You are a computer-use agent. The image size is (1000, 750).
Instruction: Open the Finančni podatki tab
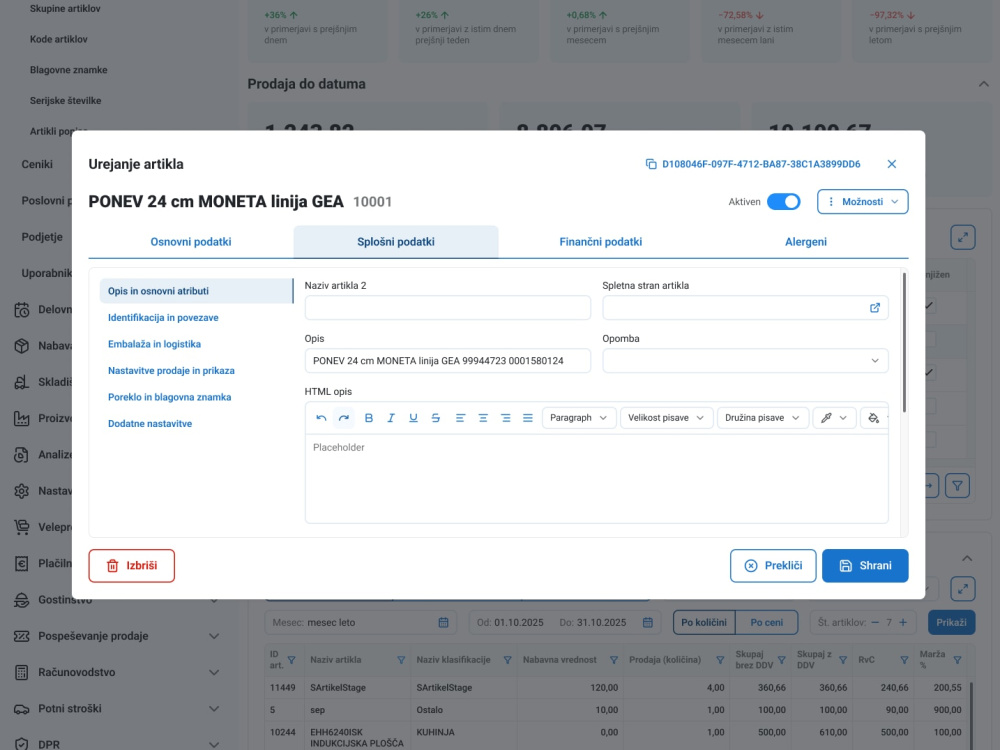coord(600,242)
